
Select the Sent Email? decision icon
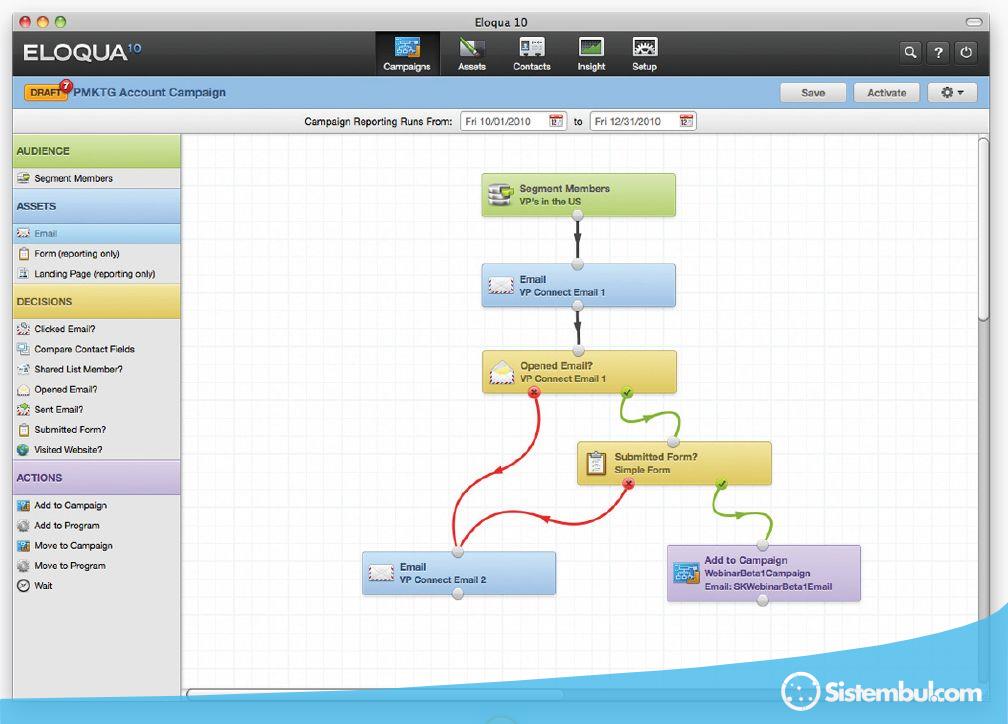point(23,409)
